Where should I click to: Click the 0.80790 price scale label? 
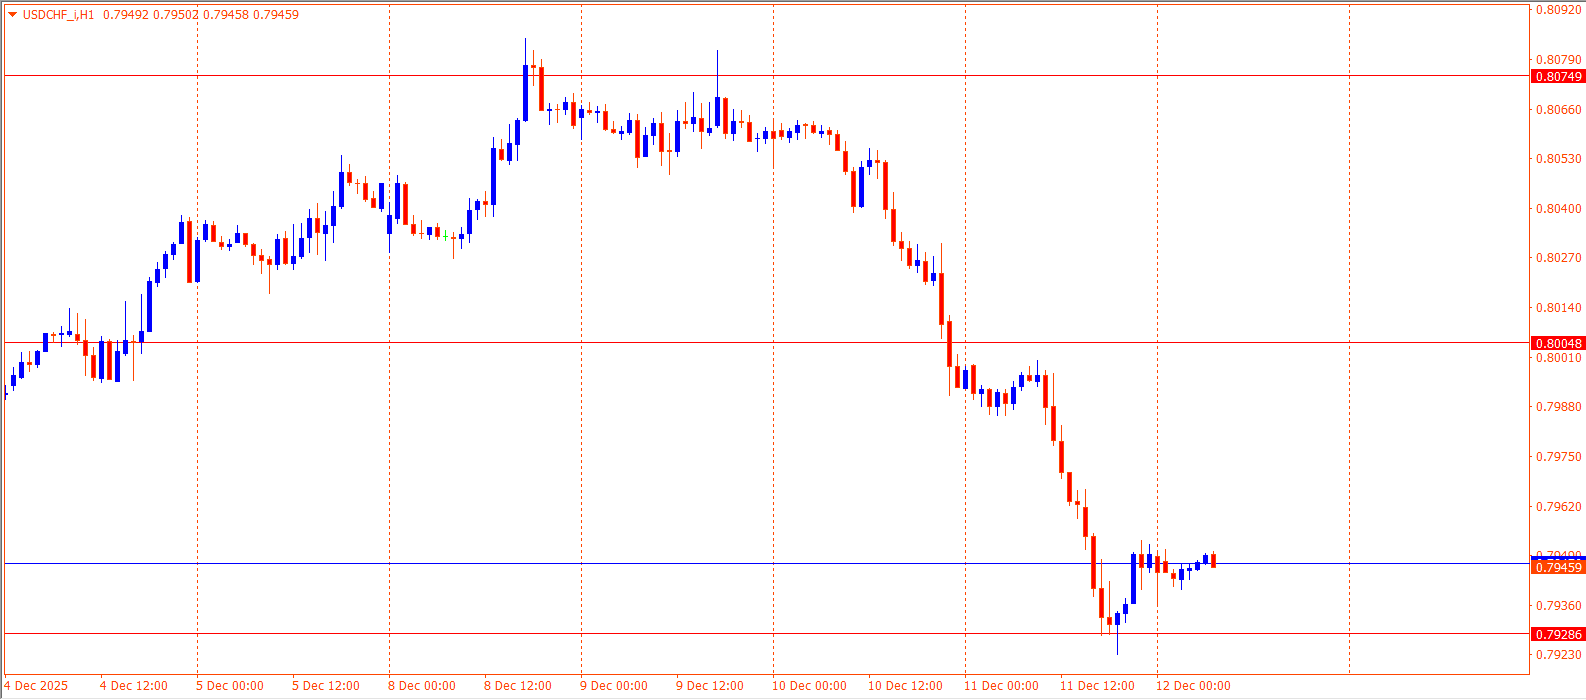[1559, 60]
